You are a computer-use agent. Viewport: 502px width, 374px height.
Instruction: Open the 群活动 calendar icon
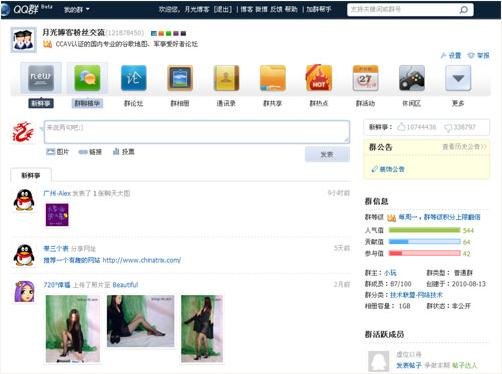click(365, 79)
